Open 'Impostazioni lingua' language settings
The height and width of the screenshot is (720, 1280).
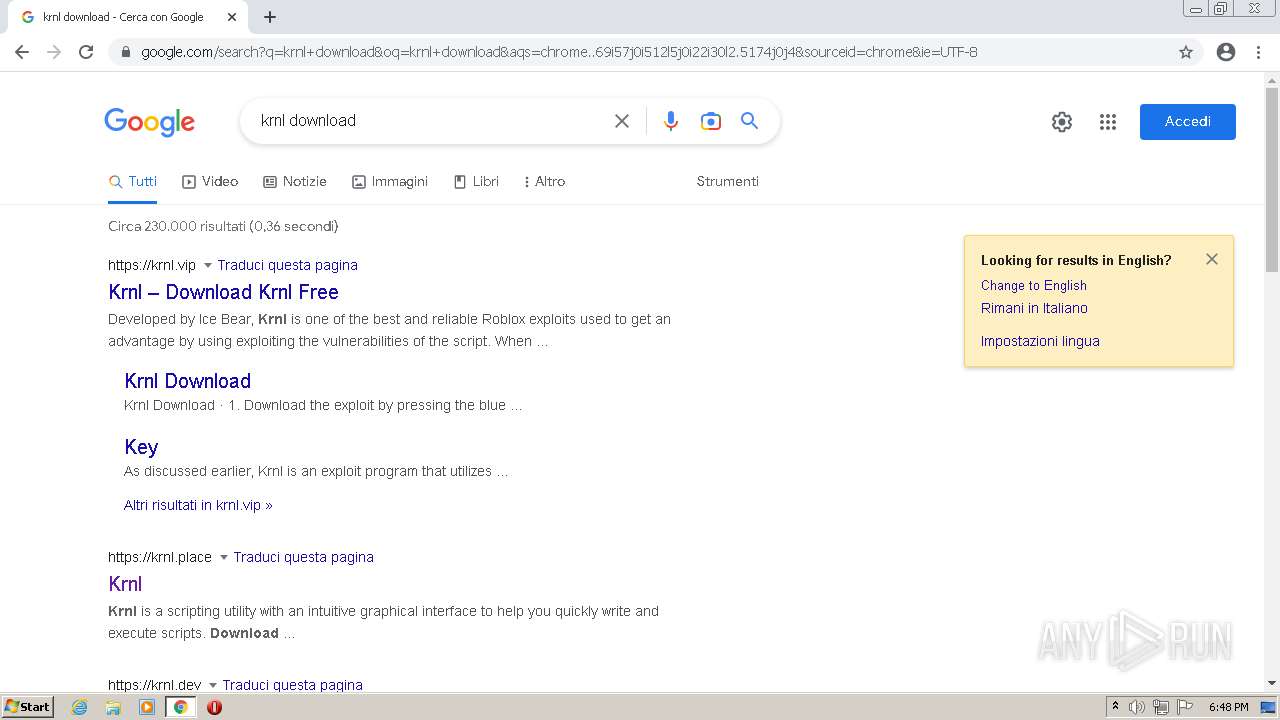[x=1040, y=341]
